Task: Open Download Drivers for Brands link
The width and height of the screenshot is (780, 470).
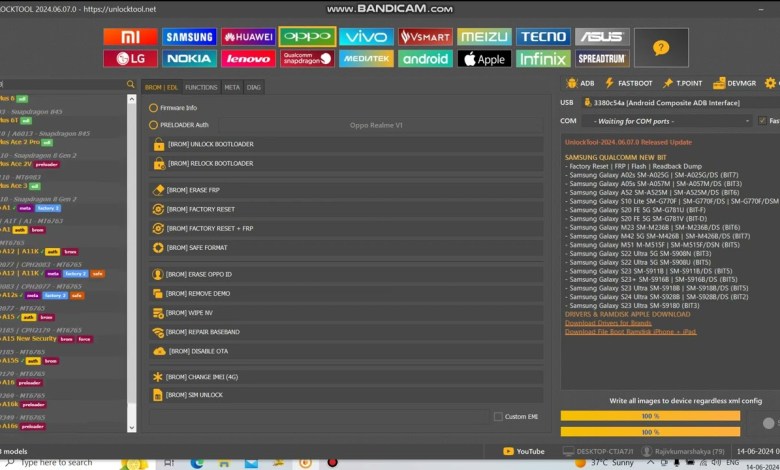Action: [608, 323]
